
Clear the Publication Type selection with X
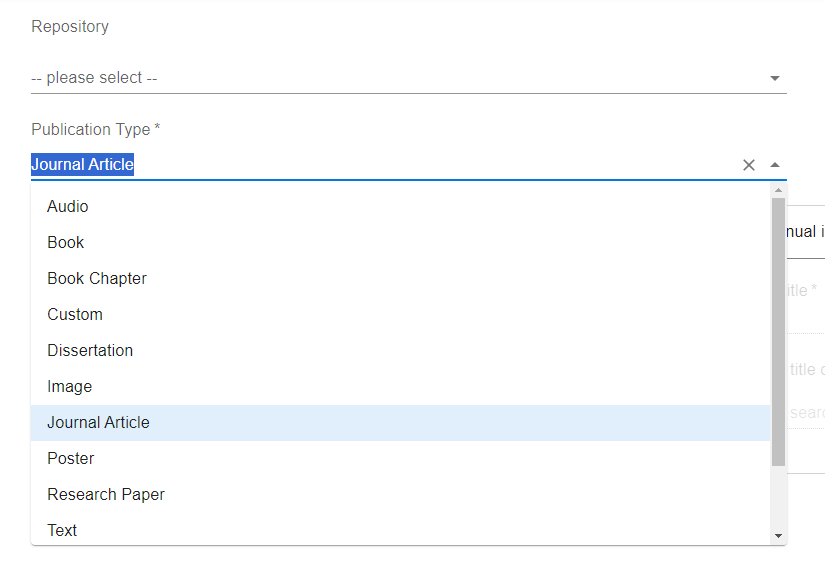pyautogui.click(x=748, y=165)
